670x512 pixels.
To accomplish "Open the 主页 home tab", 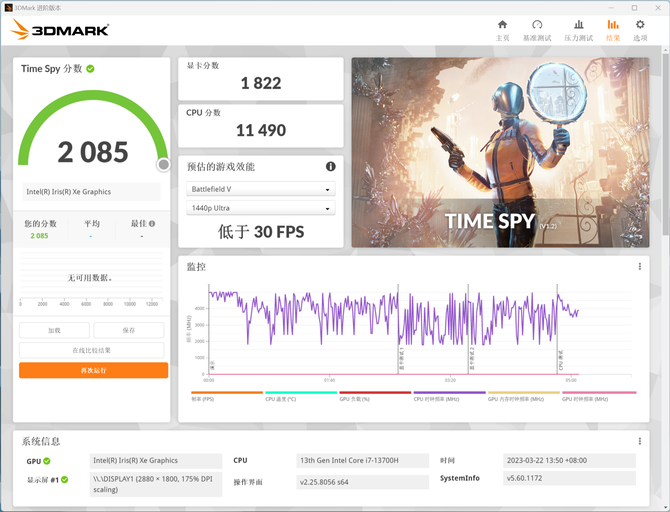I will point(502,30).
